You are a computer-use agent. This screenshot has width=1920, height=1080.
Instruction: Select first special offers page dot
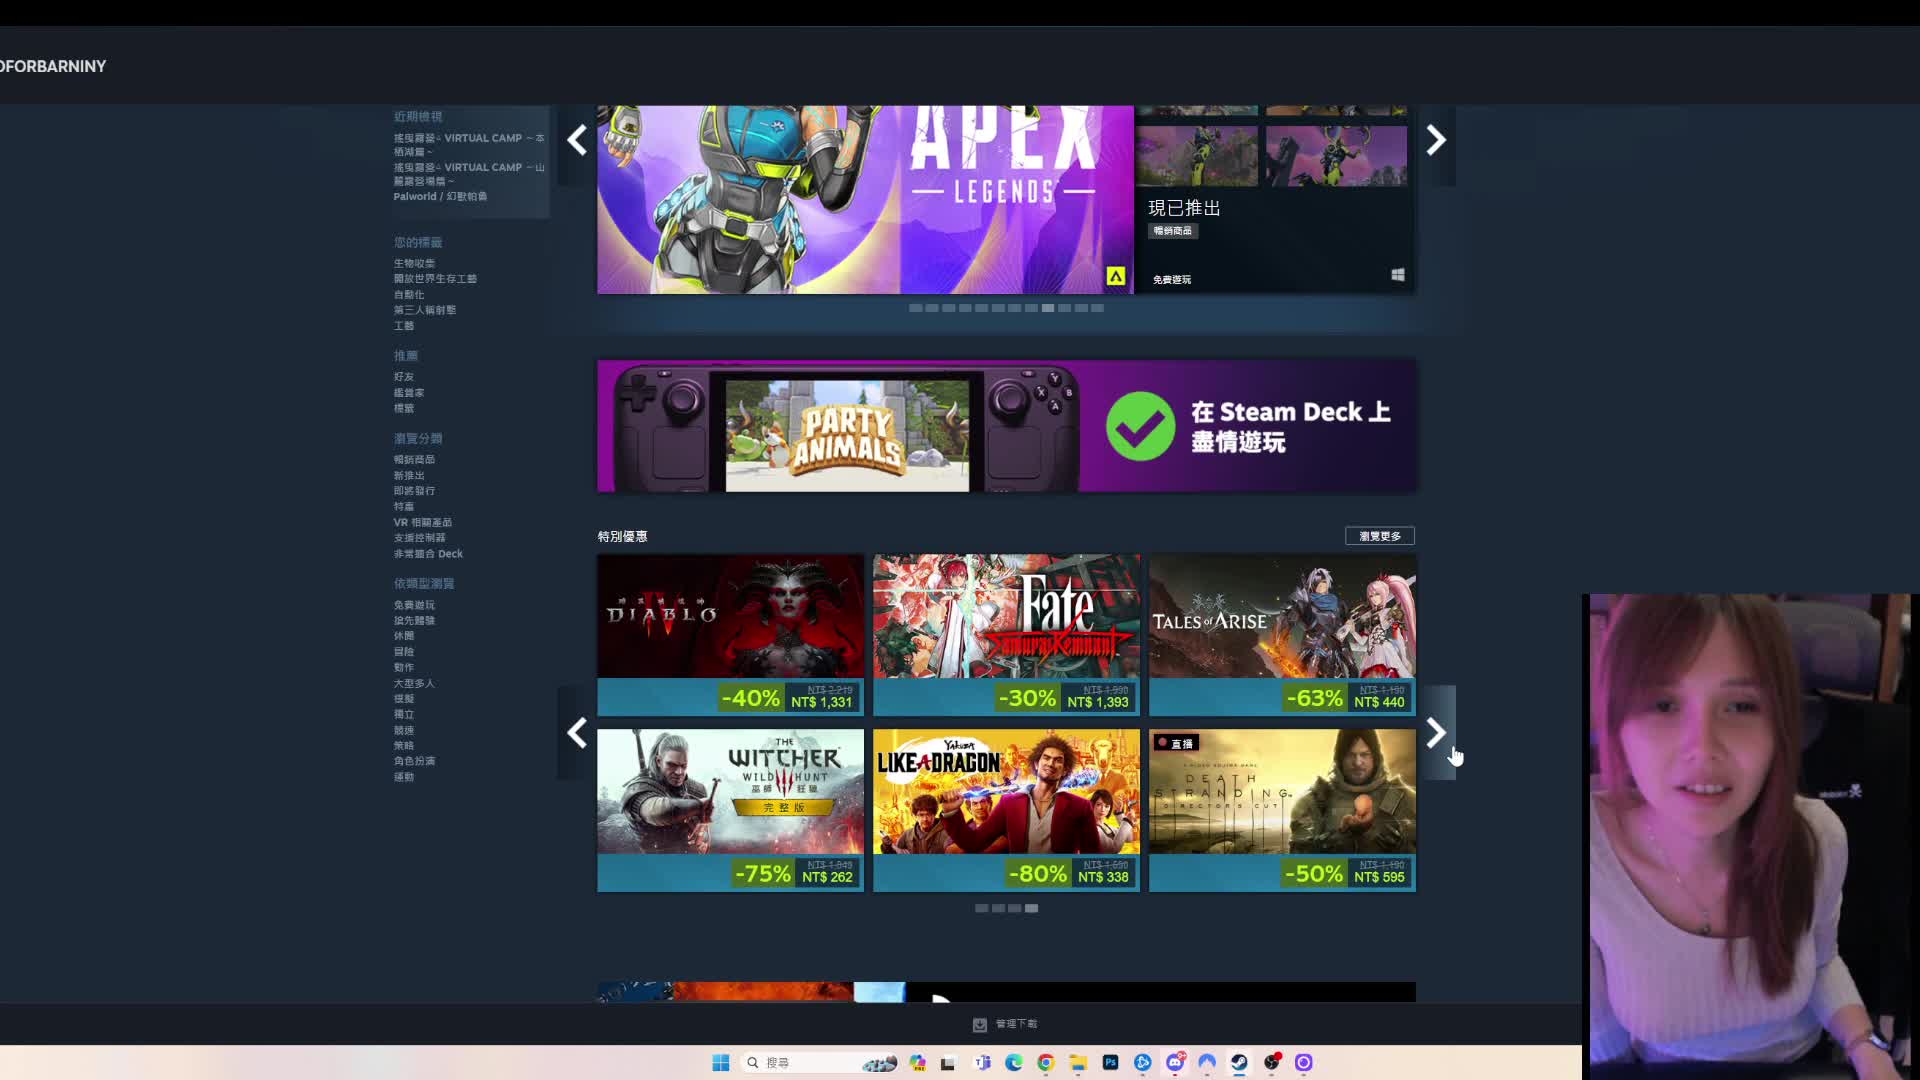(x=981, y=908)
